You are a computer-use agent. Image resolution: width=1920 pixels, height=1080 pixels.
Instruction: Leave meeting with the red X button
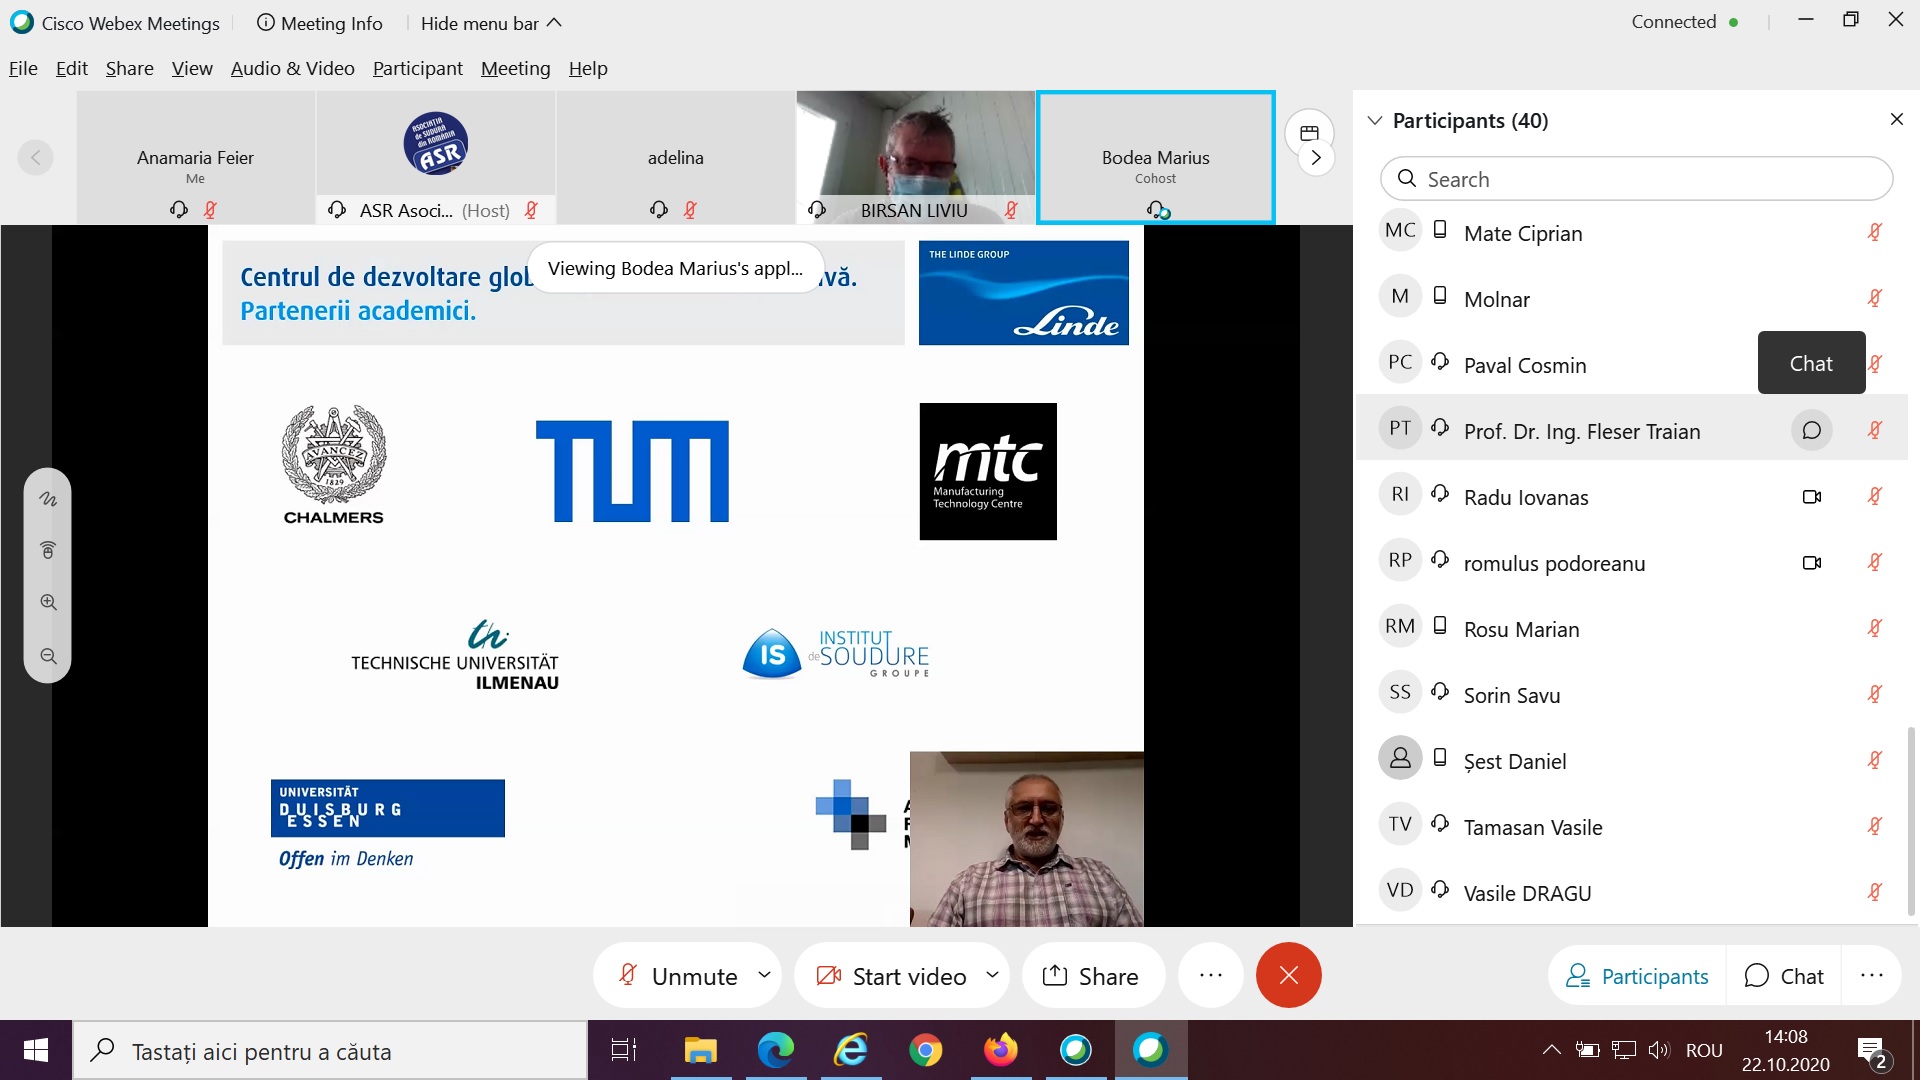coord(1288,975)
